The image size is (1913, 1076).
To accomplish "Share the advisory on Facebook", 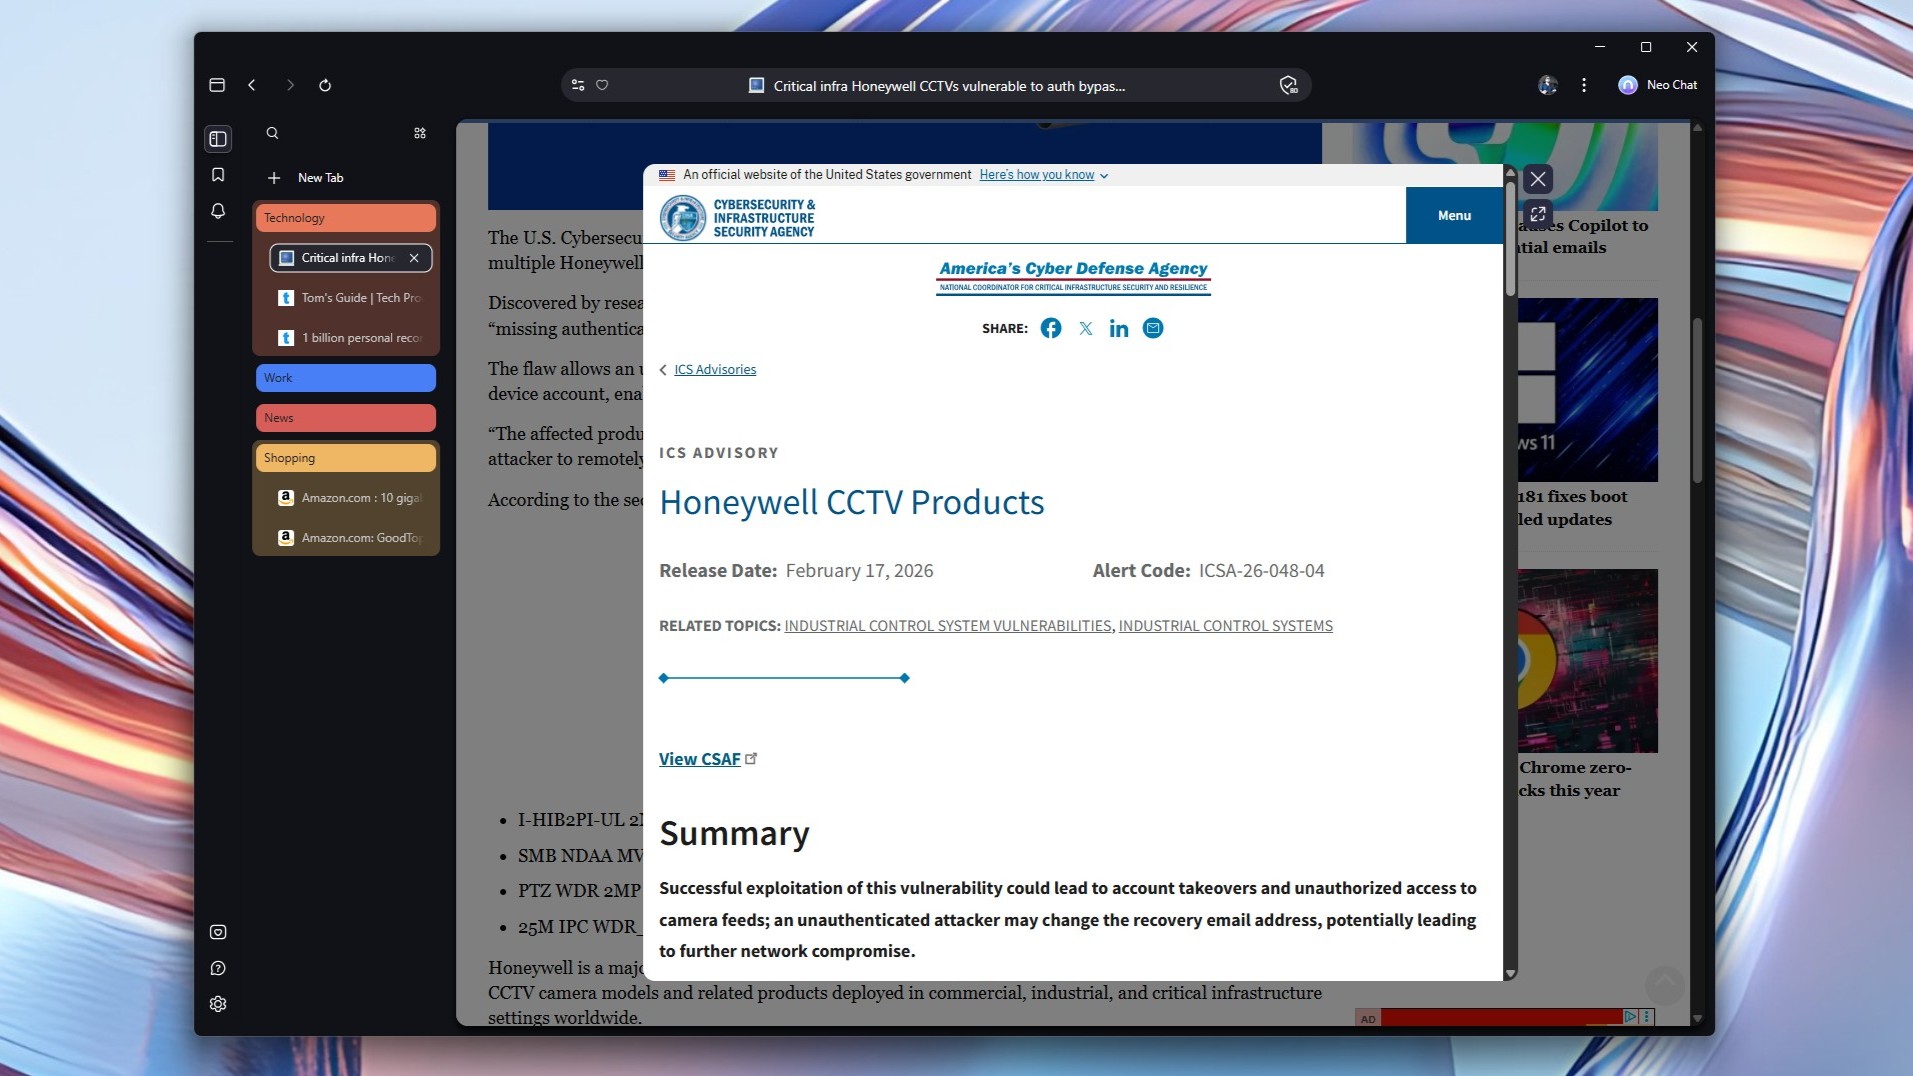I will coord(1050,328).
